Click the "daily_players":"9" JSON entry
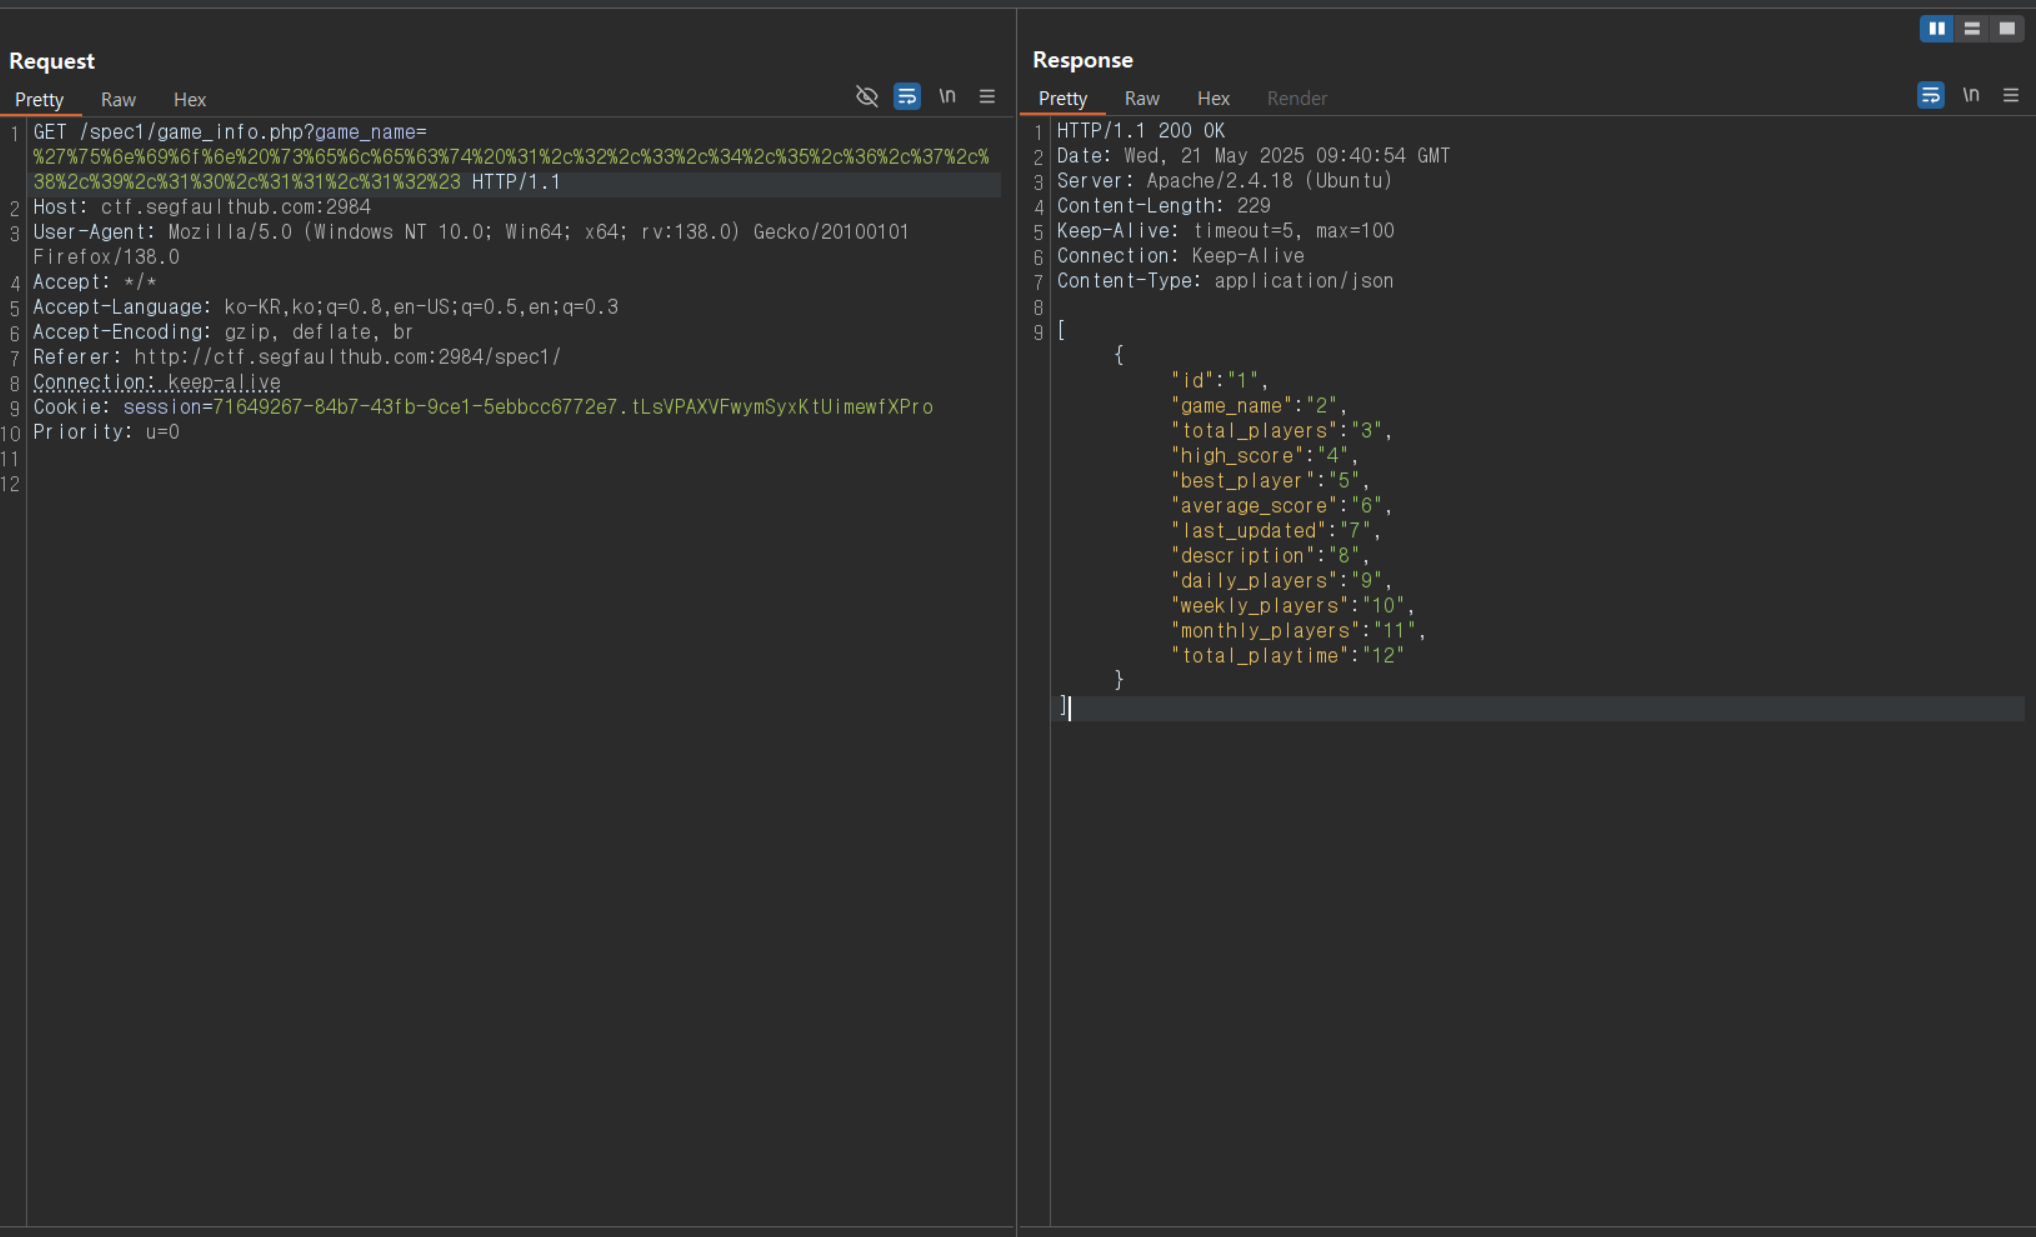Viewport: 2036px width, 1237px height. (x=1281, y=581)
